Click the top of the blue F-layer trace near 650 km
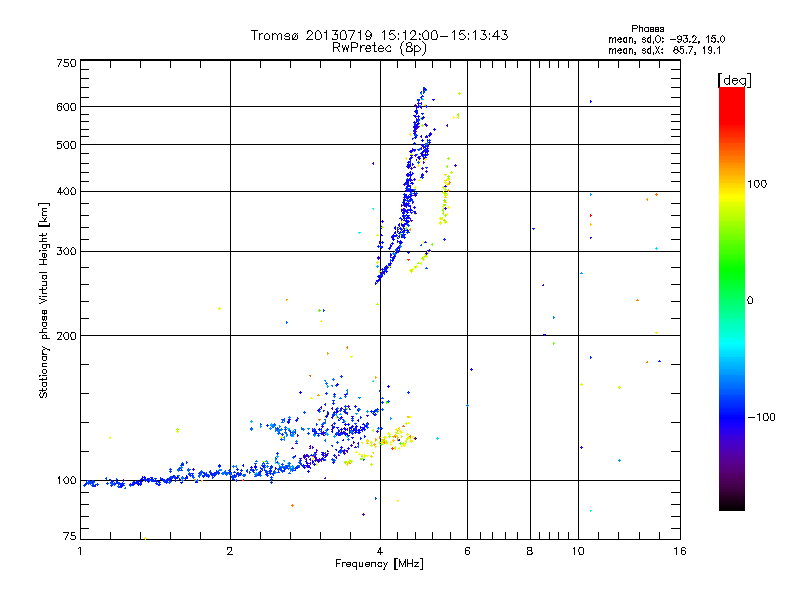This screenshot has height=600, width=800. tap(423, 90)
